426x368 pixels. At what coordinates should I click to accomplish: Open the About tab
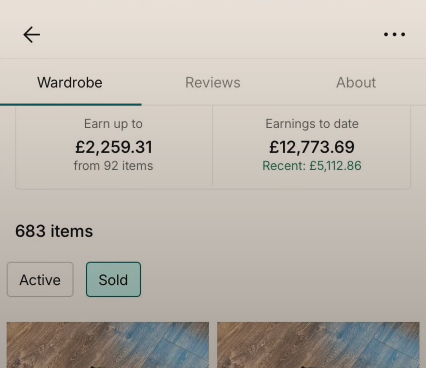tap(356, 82)
